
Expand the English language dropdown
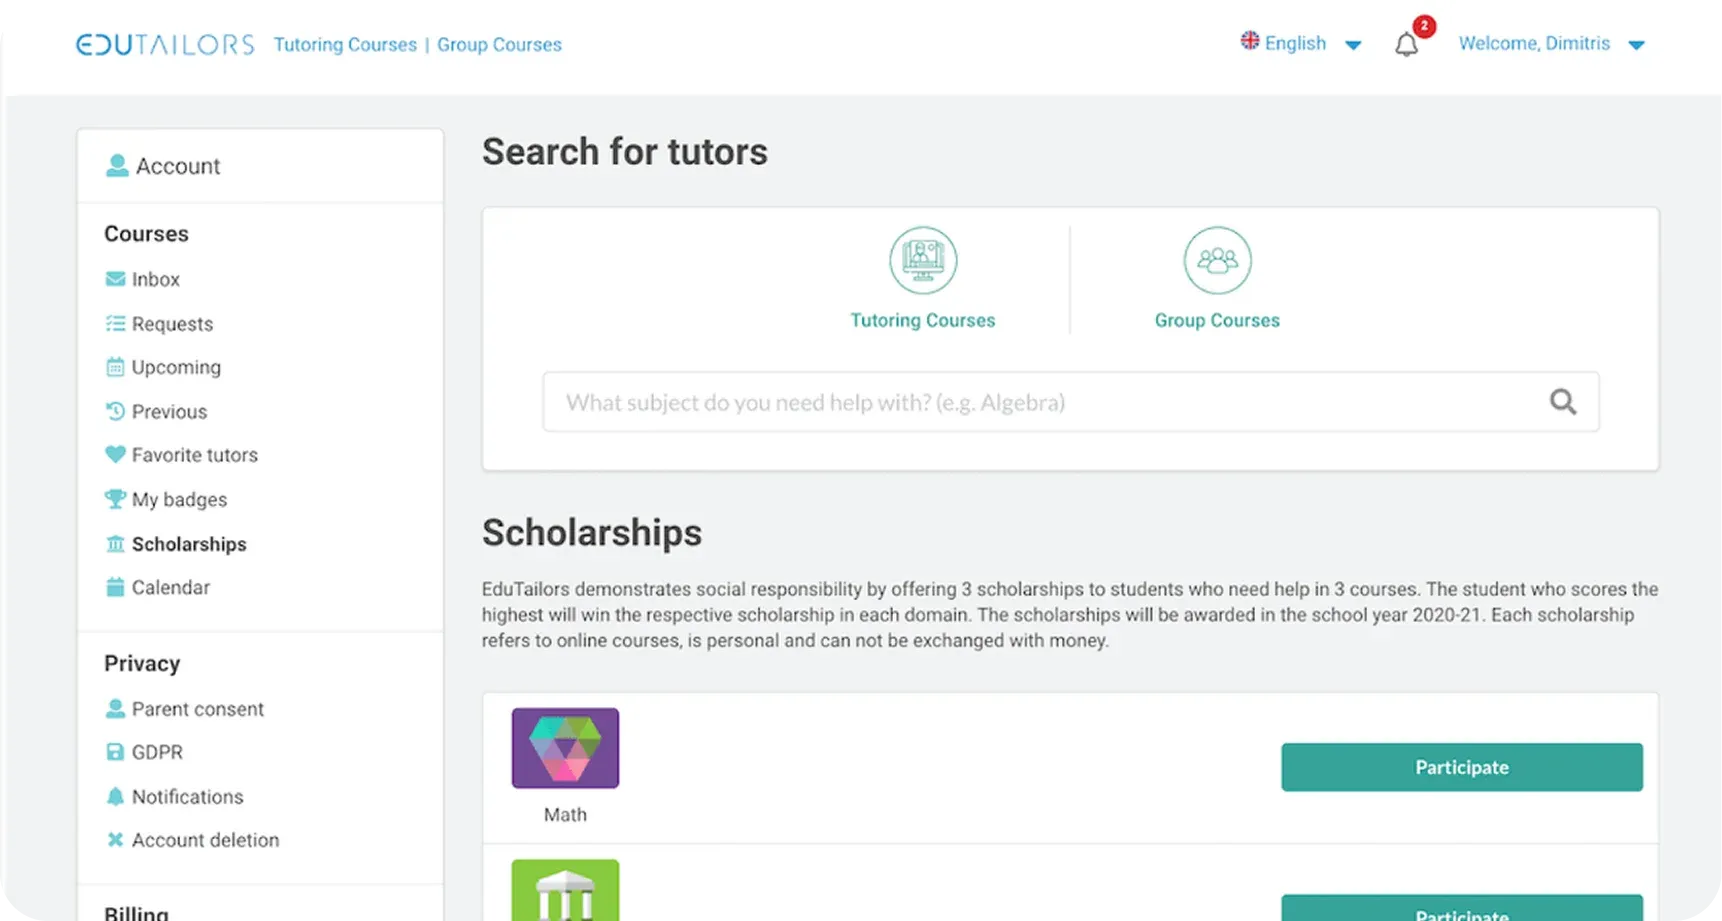point(1300,44)
